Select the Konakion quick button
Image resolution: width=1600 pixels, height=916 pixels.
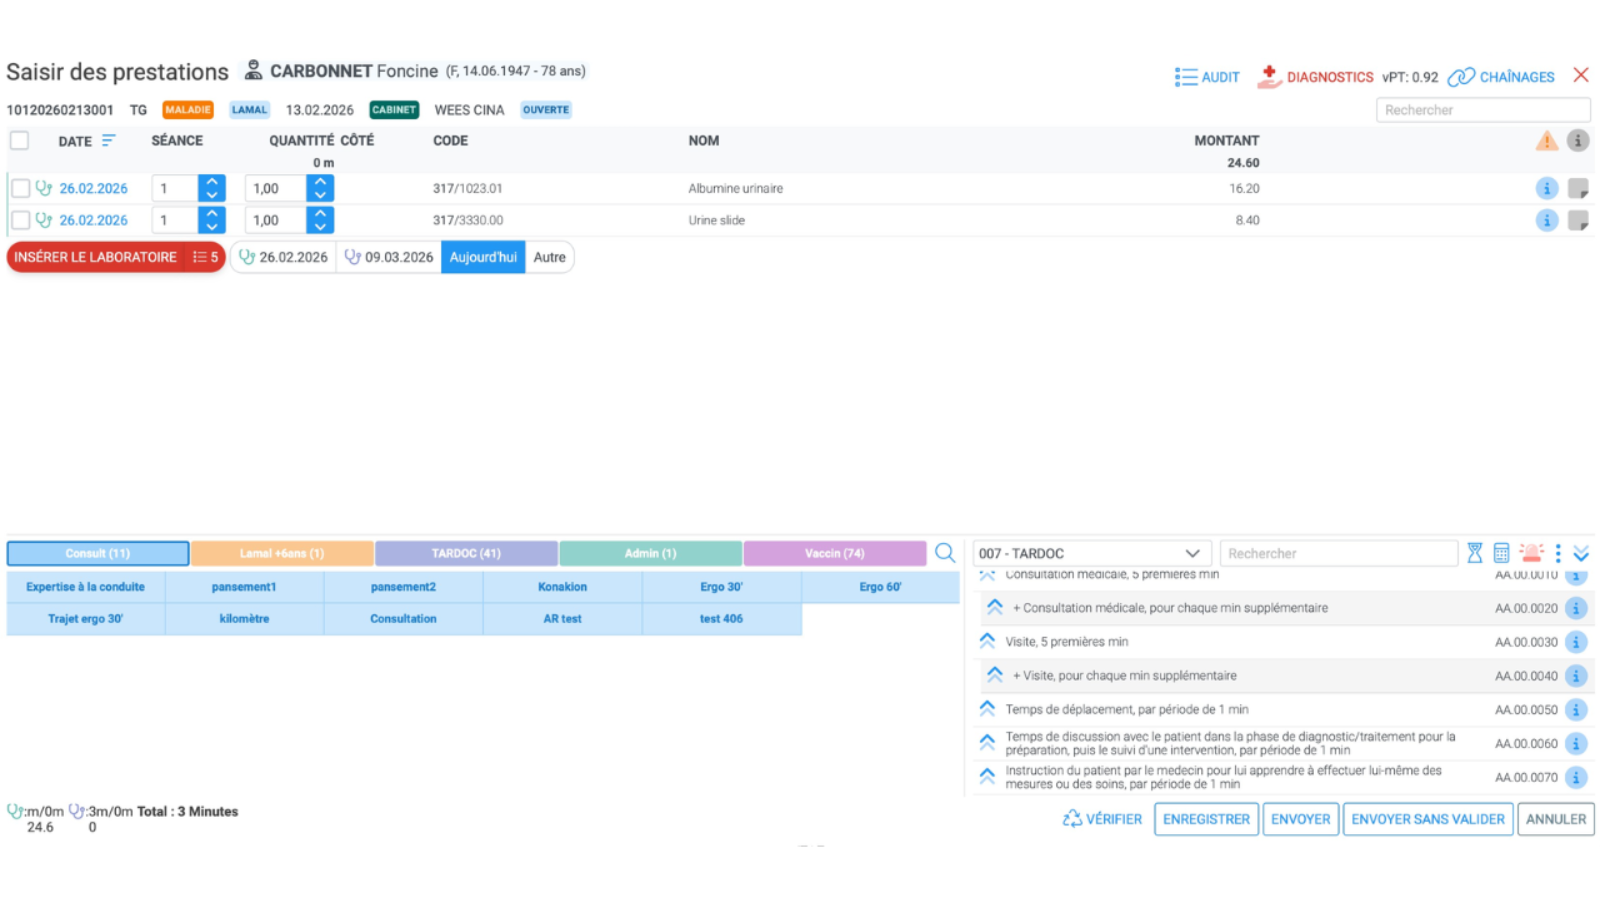click(562, 587)
